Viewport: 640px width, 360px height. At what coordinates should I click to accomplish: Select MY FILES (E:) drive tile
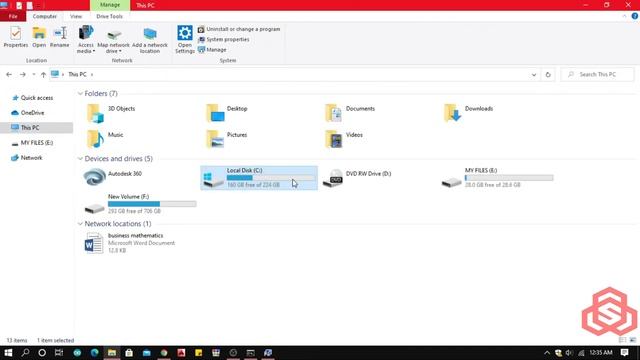(498, 178)
